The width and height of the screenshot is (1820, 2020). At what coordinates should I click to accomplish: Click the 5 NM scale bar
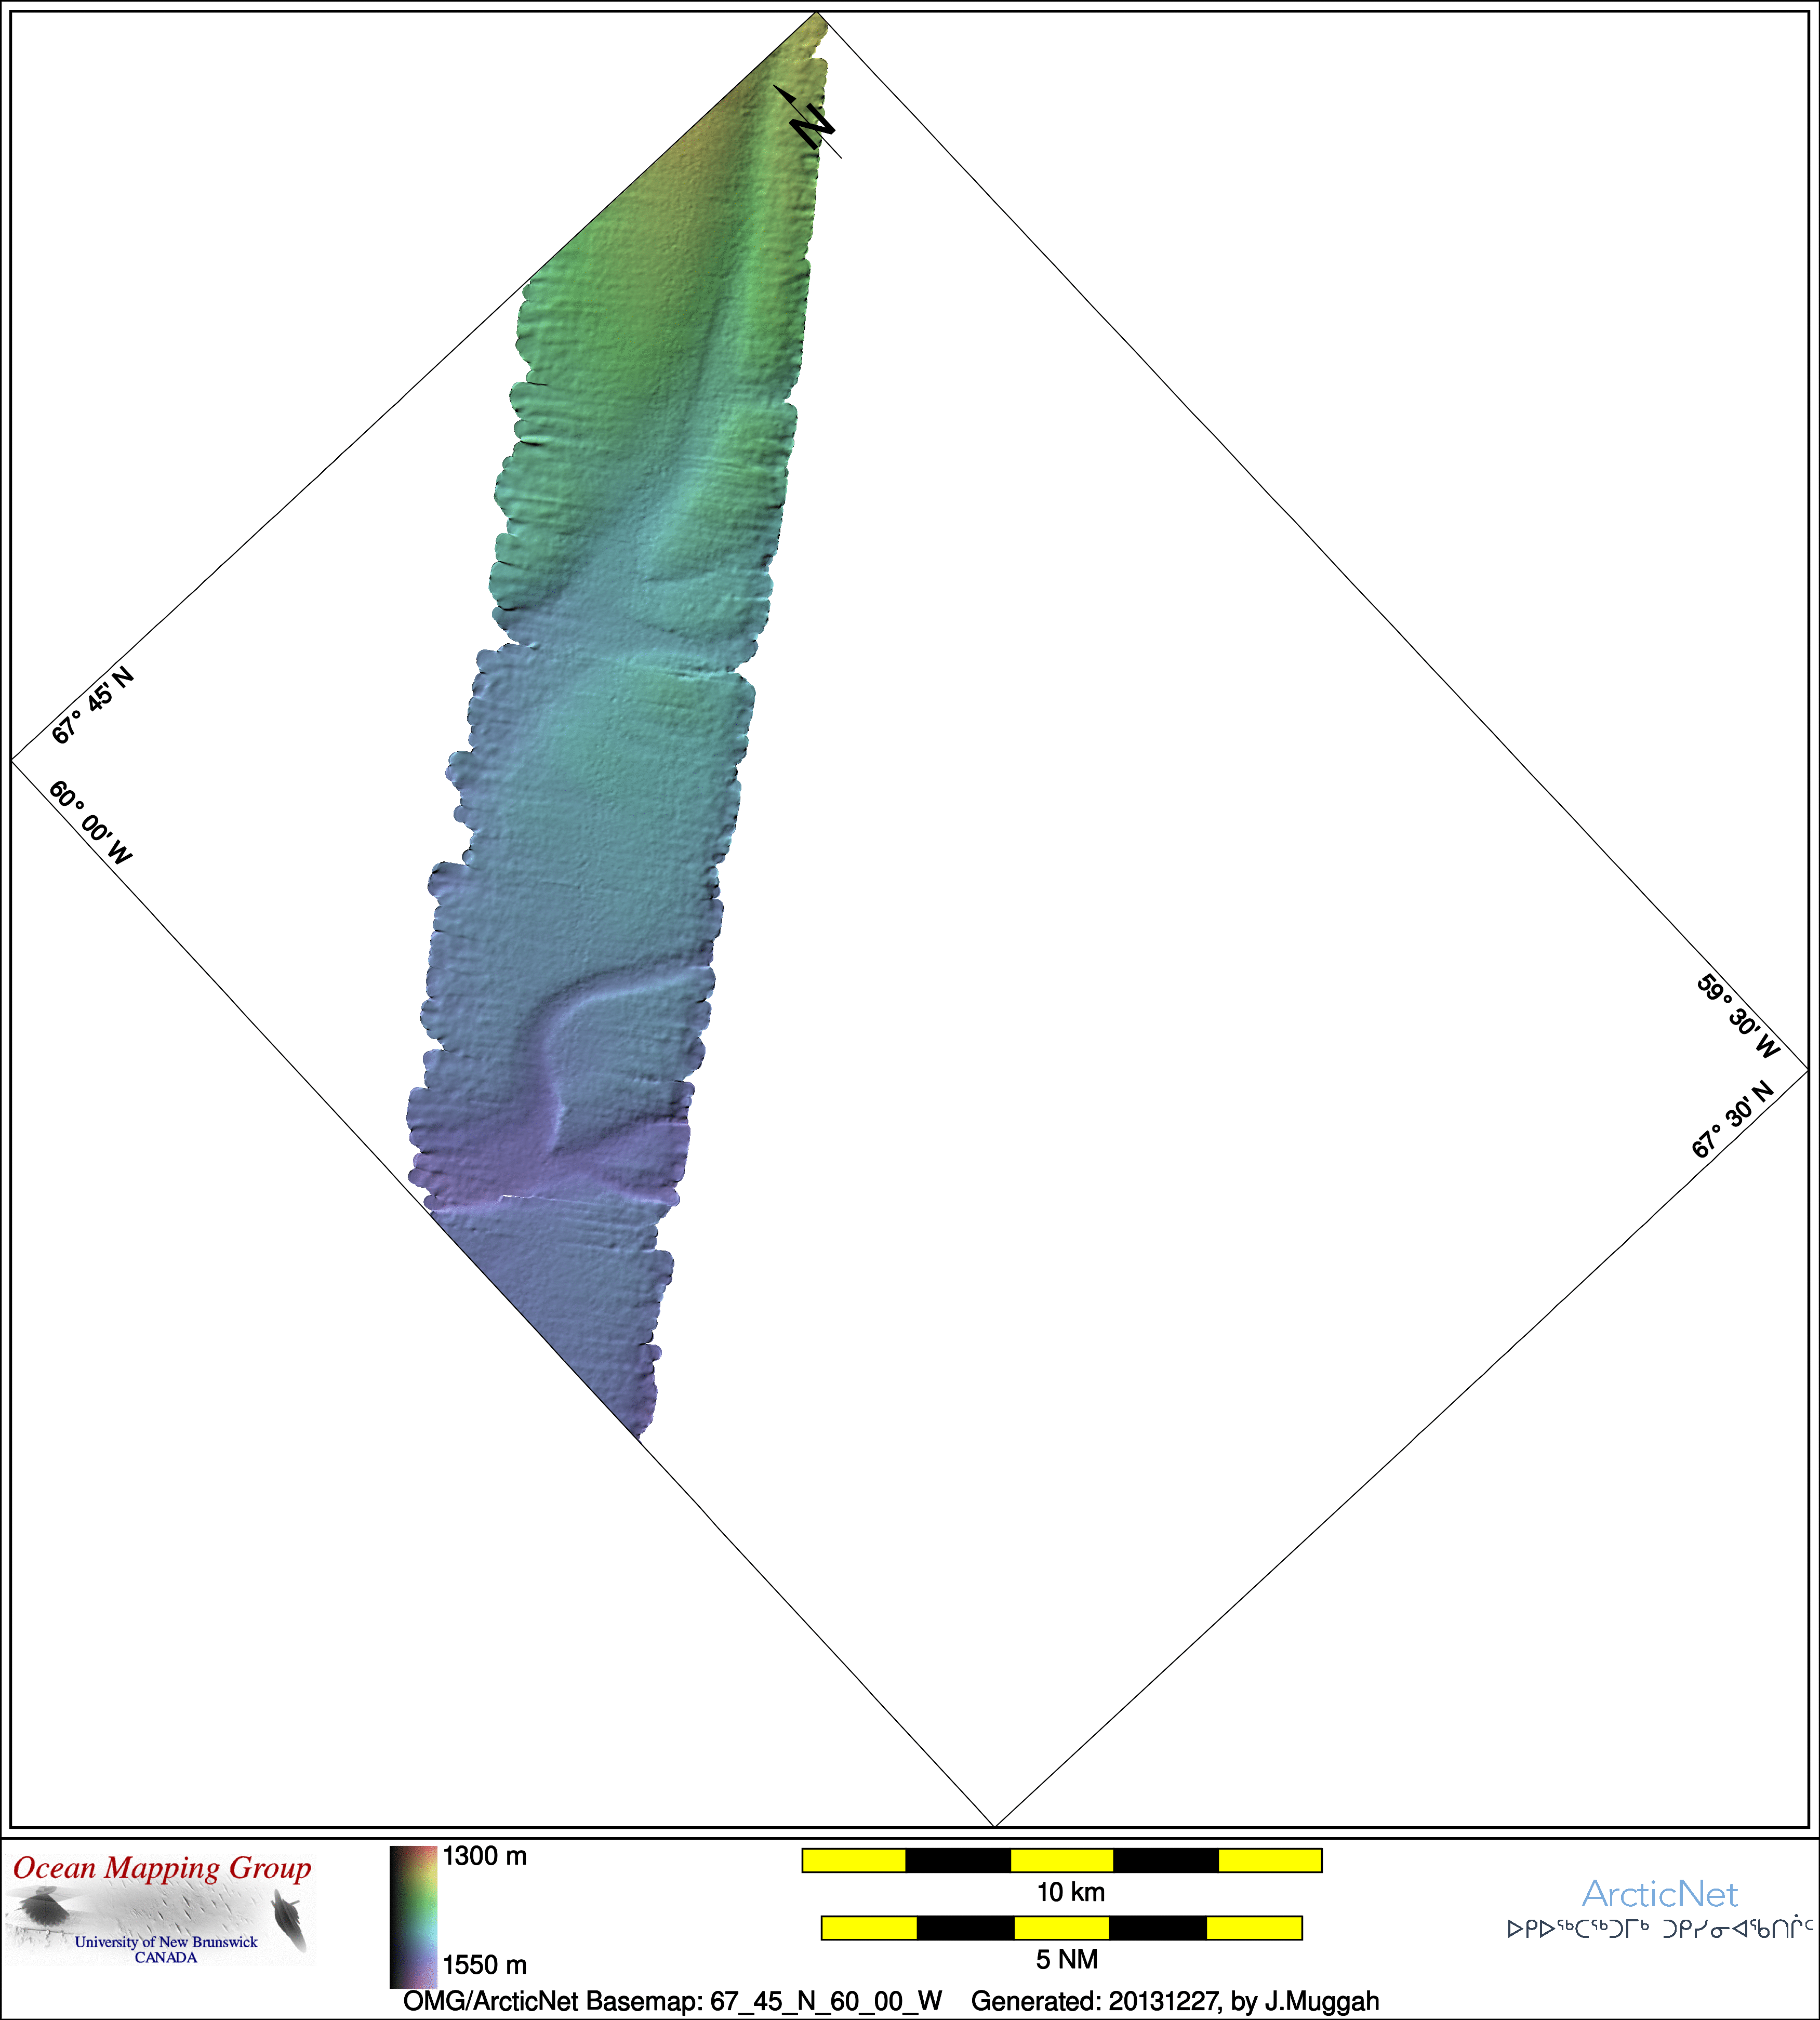pyautogui.click(x=1062, y=1928)
